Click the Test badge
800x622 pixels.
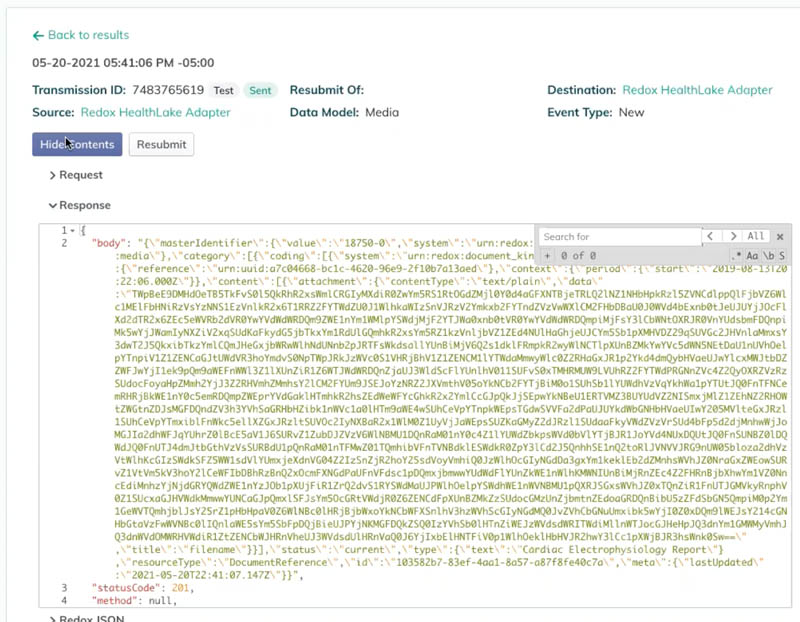223,90
